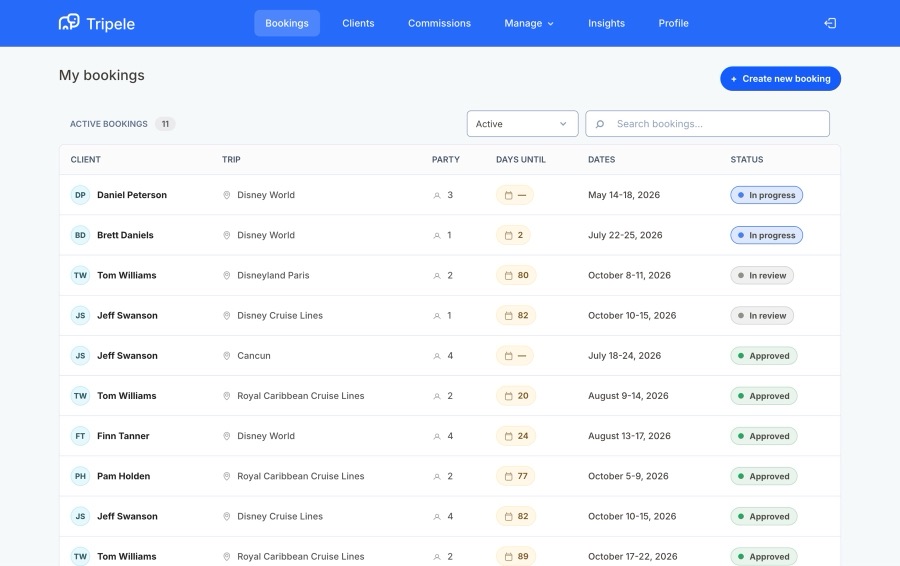Image resolution: width=900 pixels, height=566 pixels.
Task: Click In progress status for Daniel Peterson
Action: click(766, 195)
